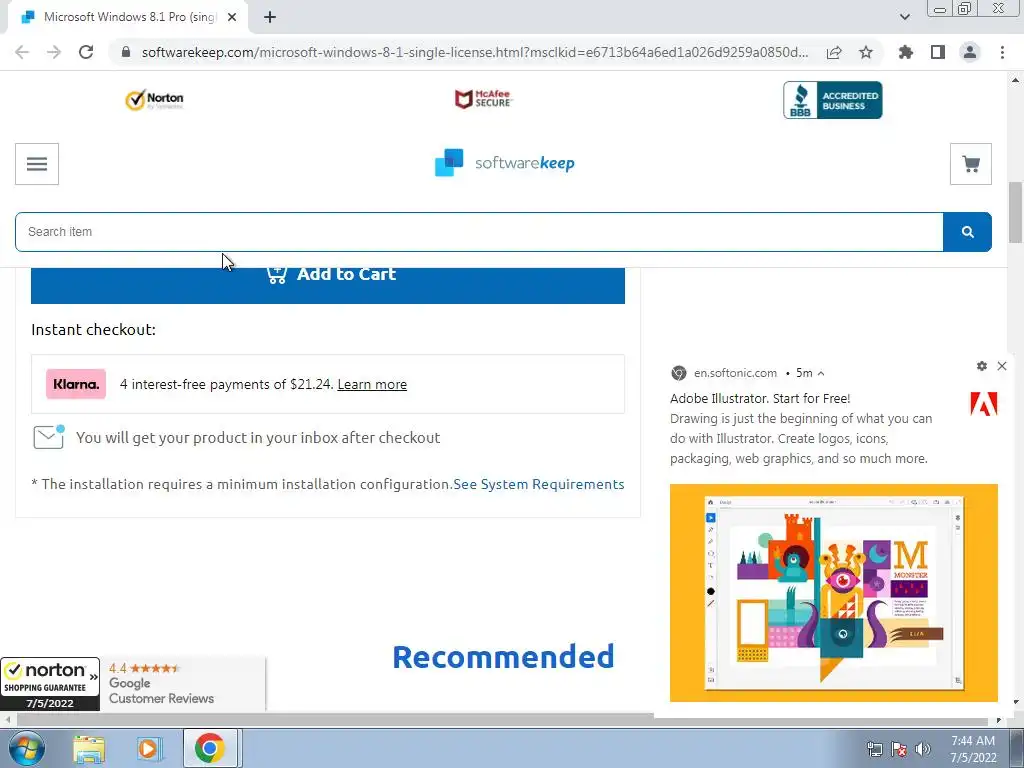Open the taskbar clock and date
The height and width of the screenshot is (768, 1024).
pos(973,749)
